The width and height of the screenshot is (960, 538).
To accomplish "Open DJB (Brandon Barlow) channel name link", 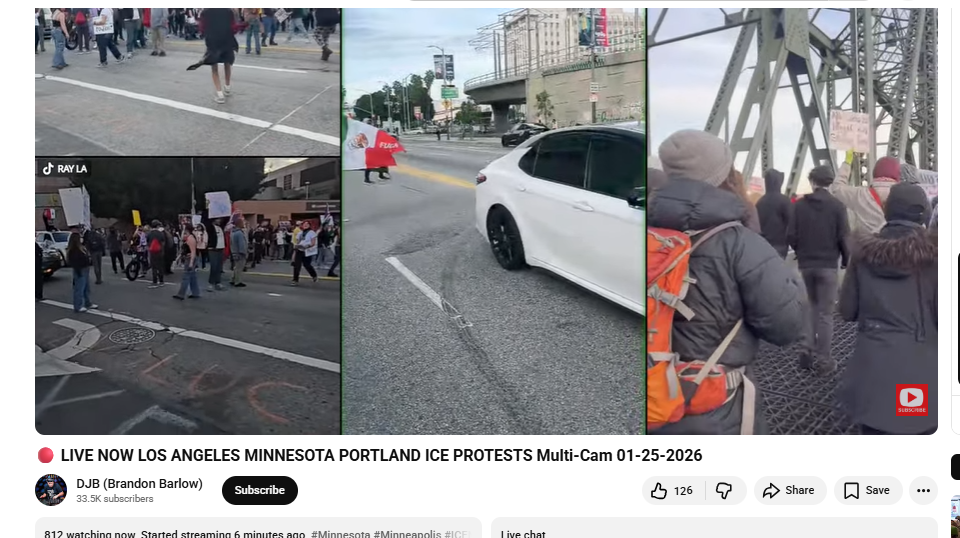I will tap(140, 484).
